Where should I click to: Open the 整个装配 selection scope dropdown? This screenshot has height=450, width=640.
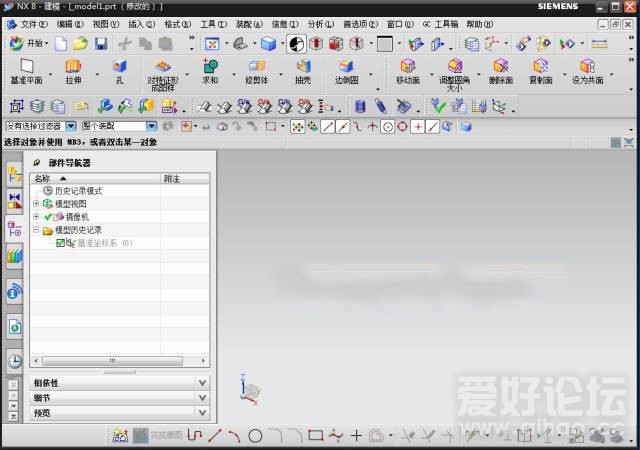pyautogui.click(x=152, y=126)
